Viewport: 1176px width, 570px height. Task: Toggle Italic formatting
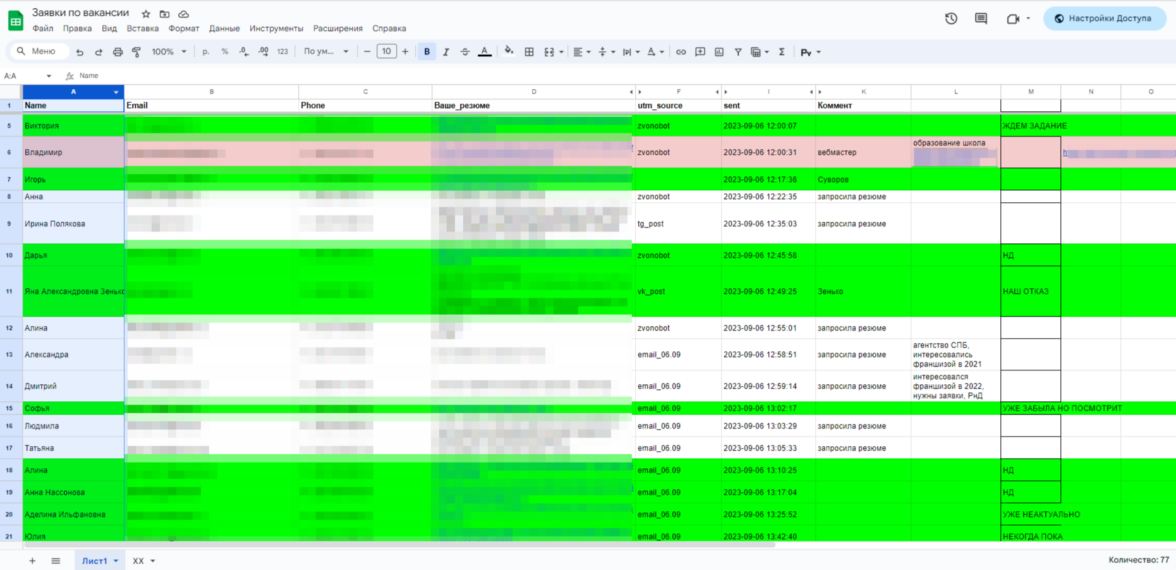point(446,52)
